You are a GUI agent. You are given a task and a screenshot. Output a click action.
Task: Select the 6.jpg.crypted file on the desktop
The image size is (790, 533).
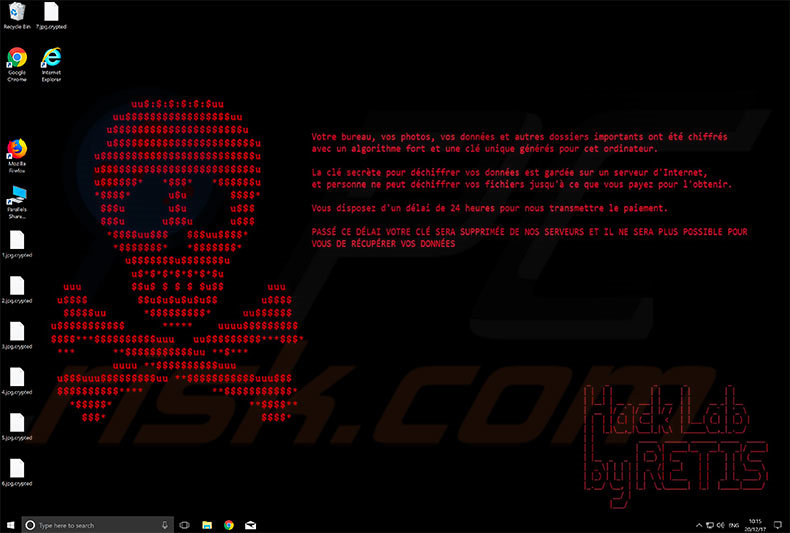coord(17,473)
